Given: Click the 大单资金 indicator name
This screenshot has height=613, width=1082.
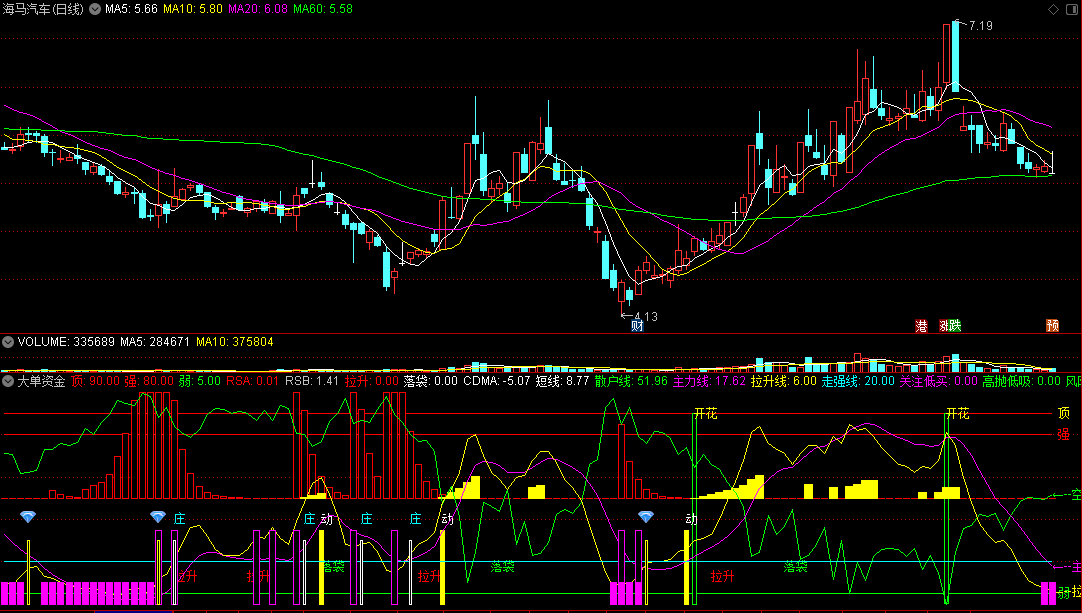Looking at the screenshot, I should tap(41, 381).
